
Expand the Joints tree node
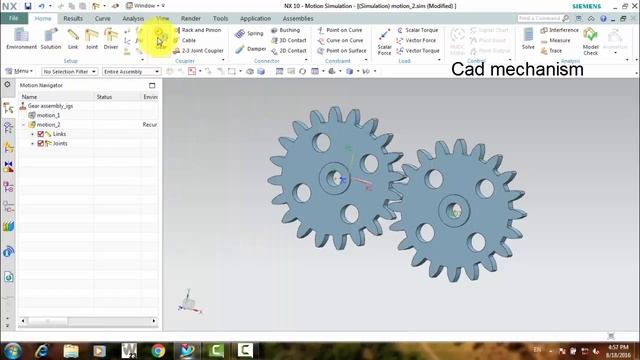(33, 143)
